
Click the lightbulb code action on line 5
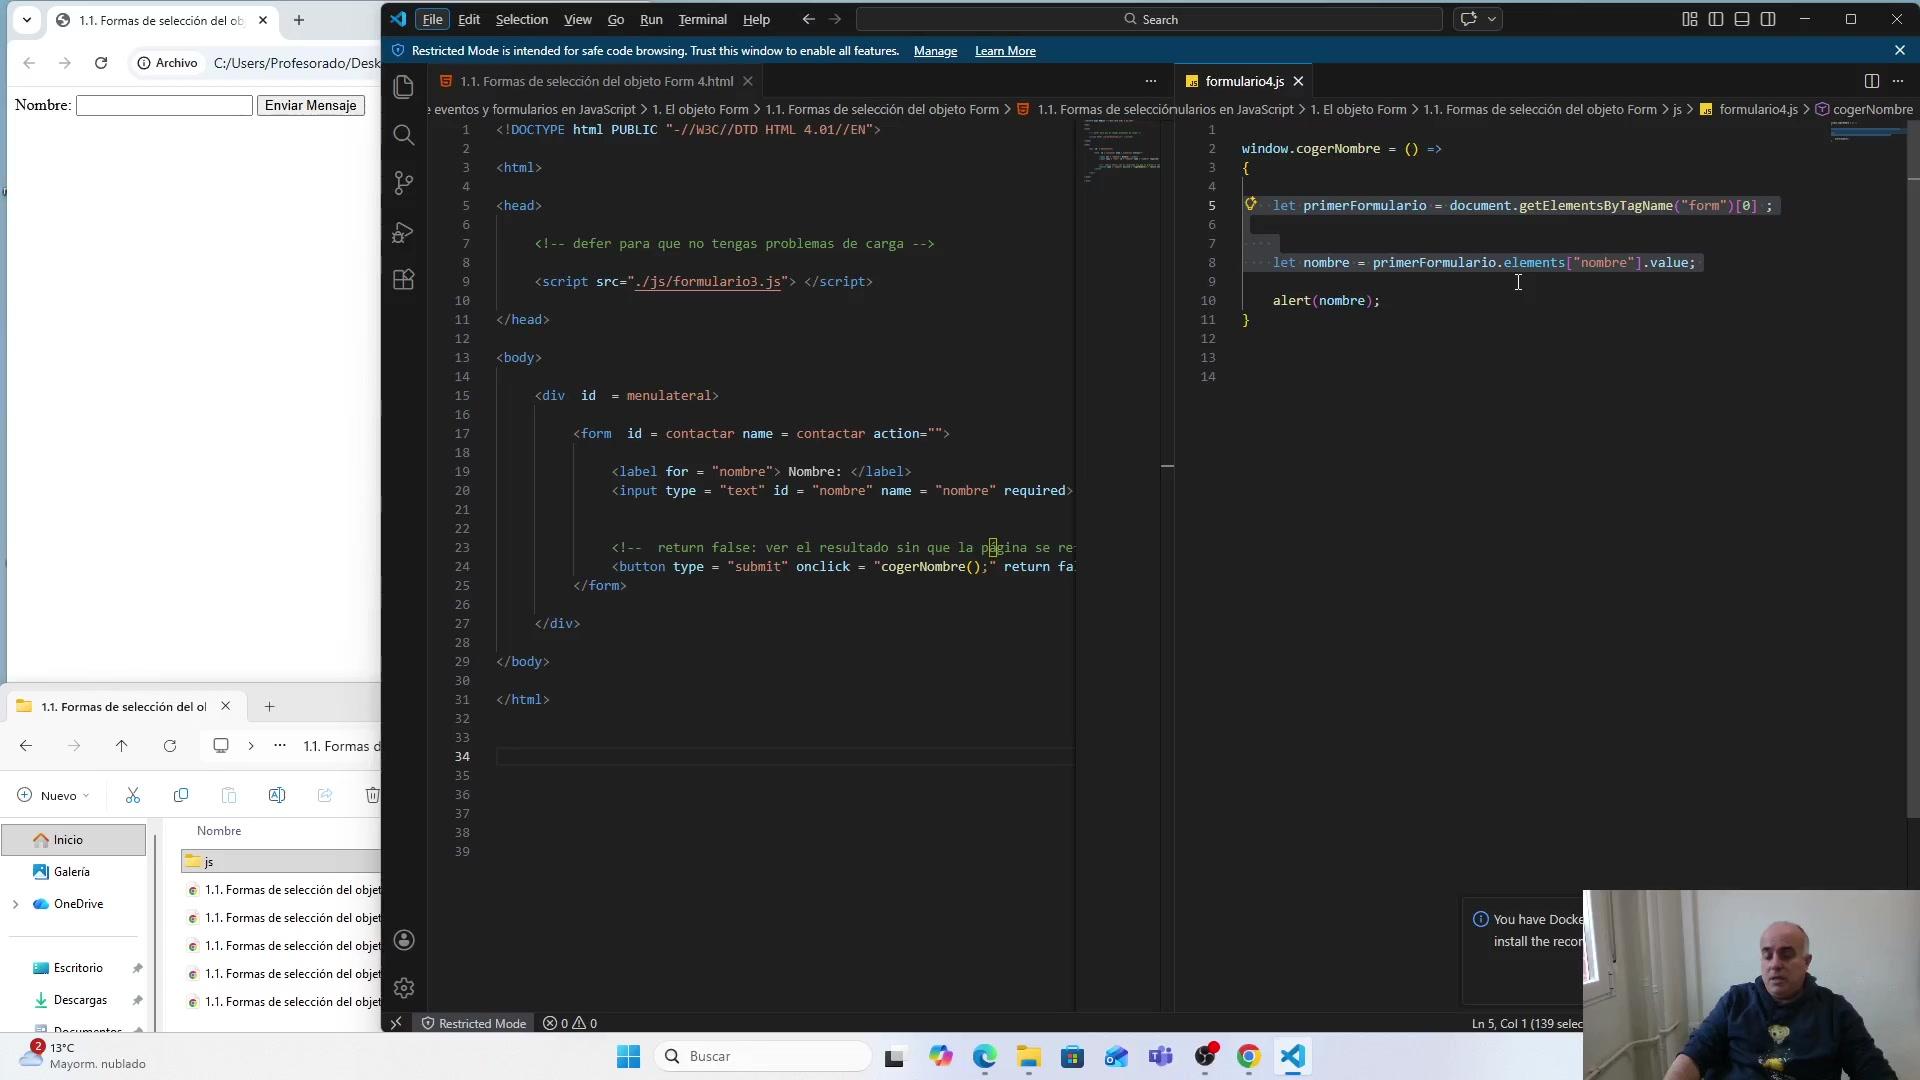1250,204
